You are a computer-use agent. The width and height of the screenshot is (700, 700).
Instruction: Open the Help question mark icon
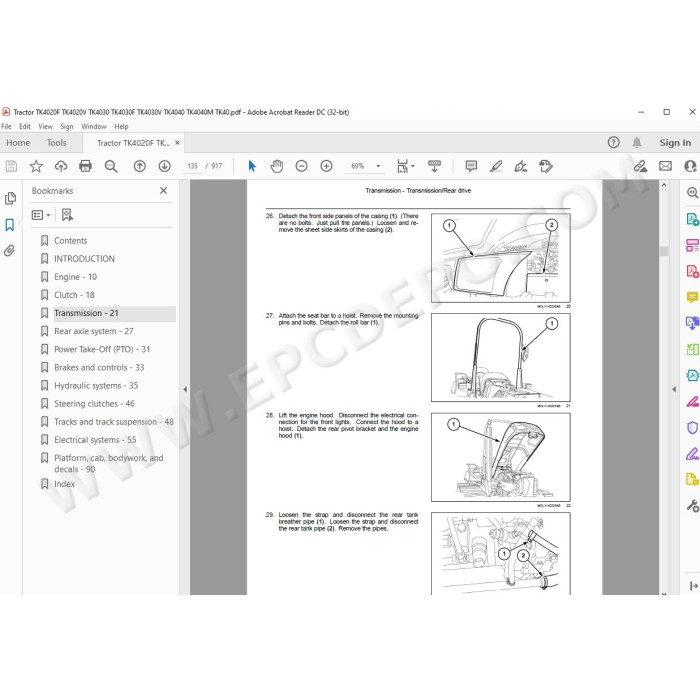pyautogui.click(x=613, y=142)
